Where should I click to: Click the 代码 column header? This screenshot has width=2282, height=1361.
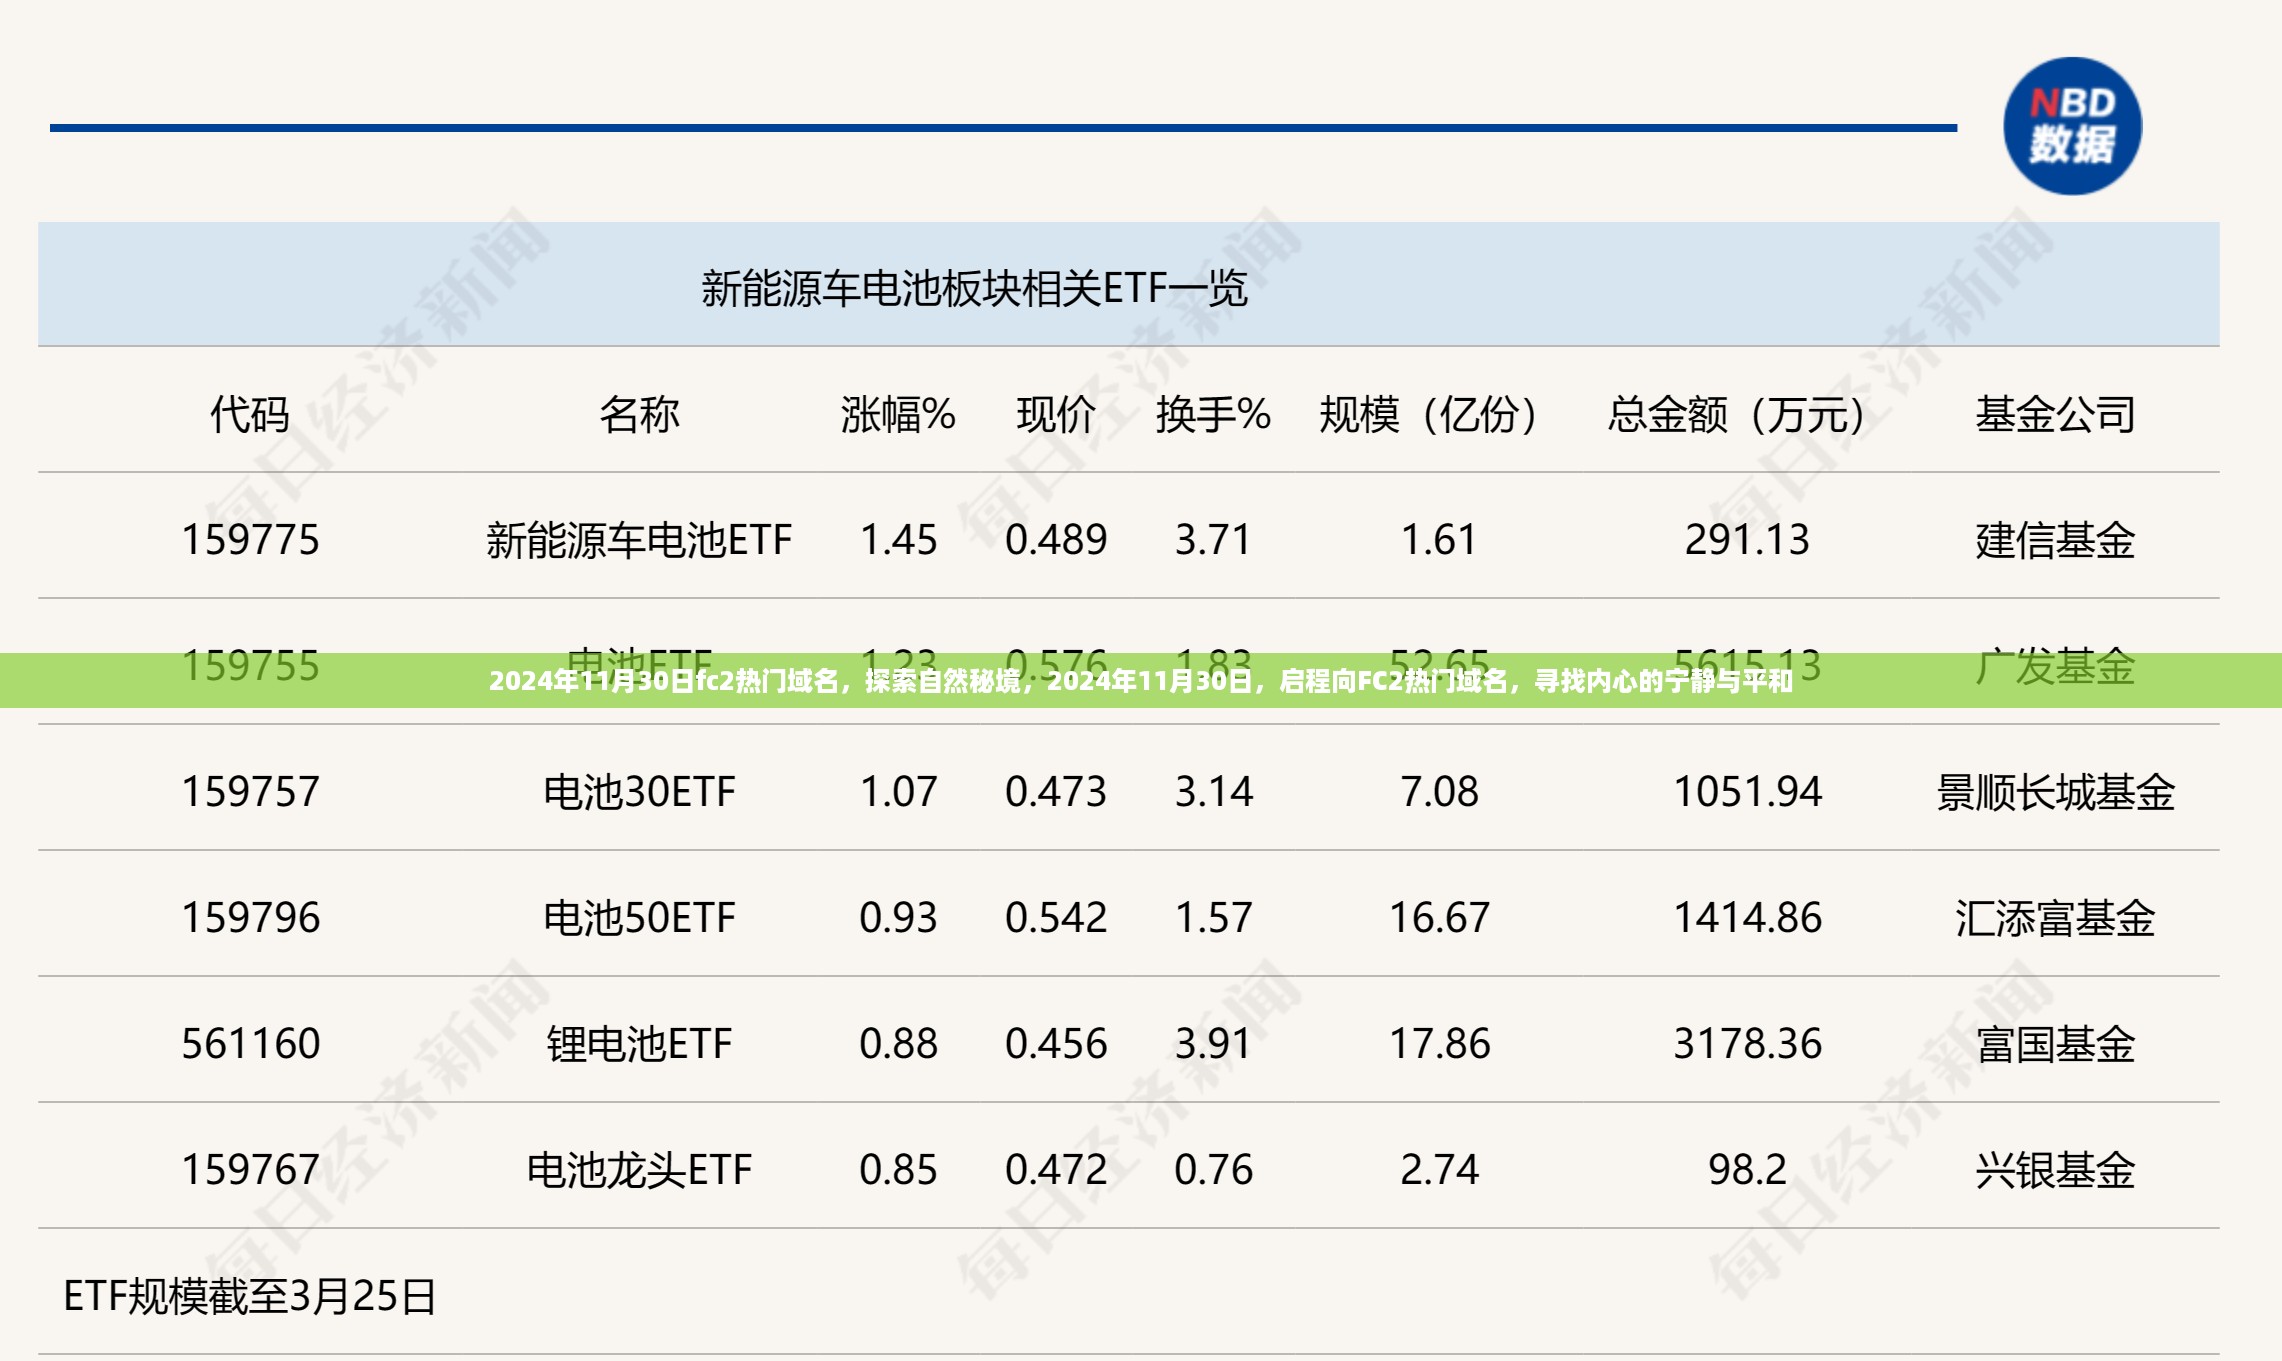click(250, 414)
